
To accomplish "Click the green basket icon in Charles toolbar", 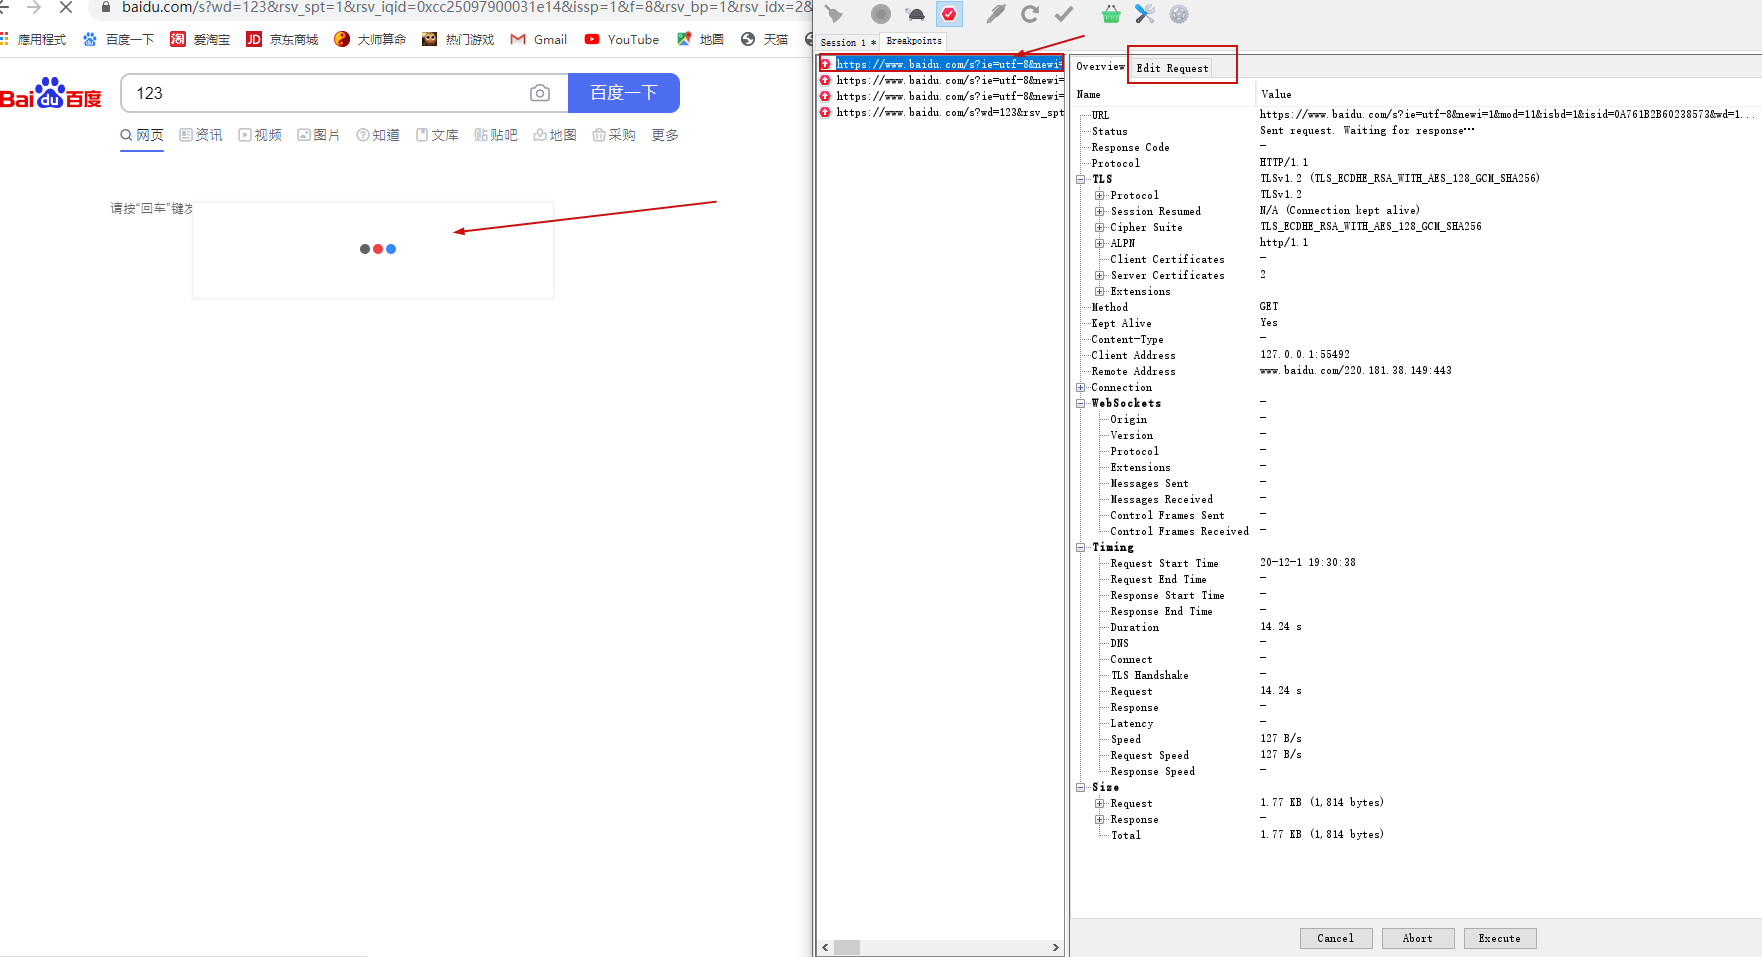I will coord(1111,14).
